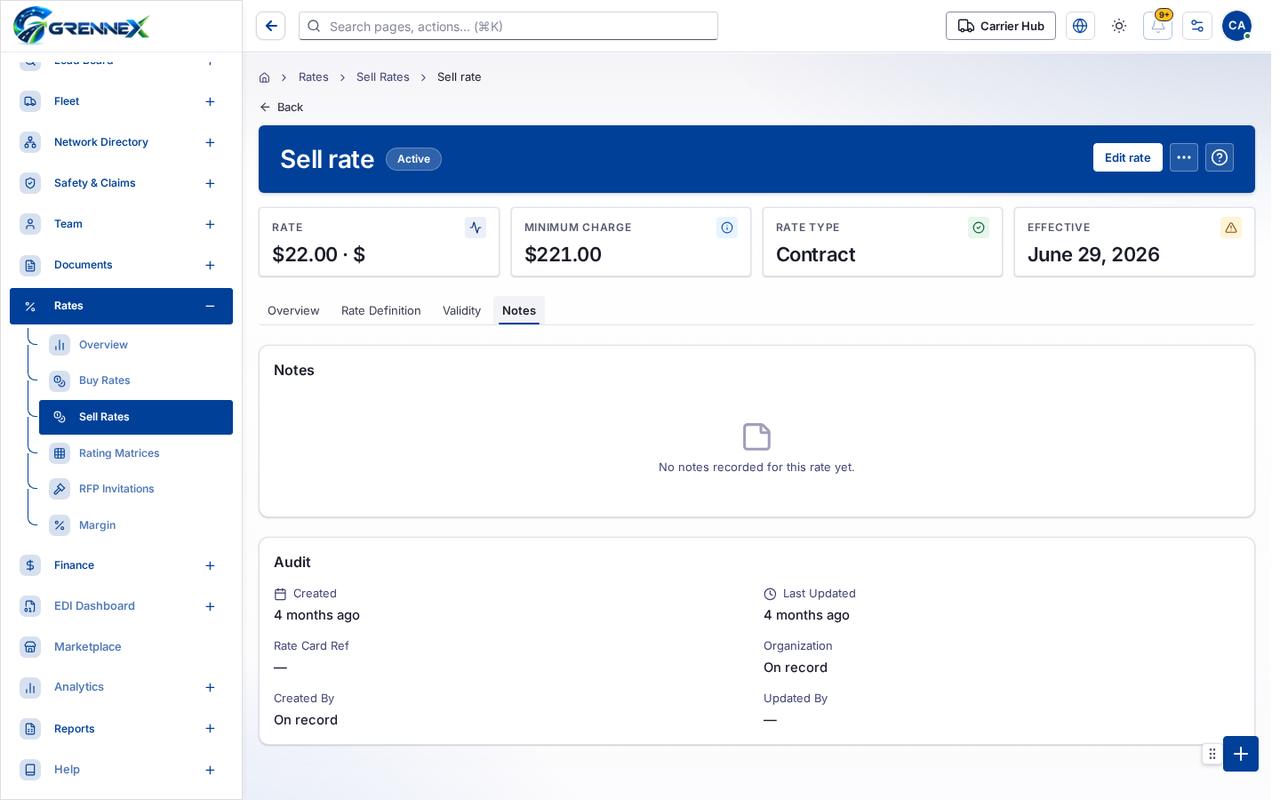Viewport: 1280px width, 800px height.
Task: Click the Rate Type check icon
Action: (979, 228)
